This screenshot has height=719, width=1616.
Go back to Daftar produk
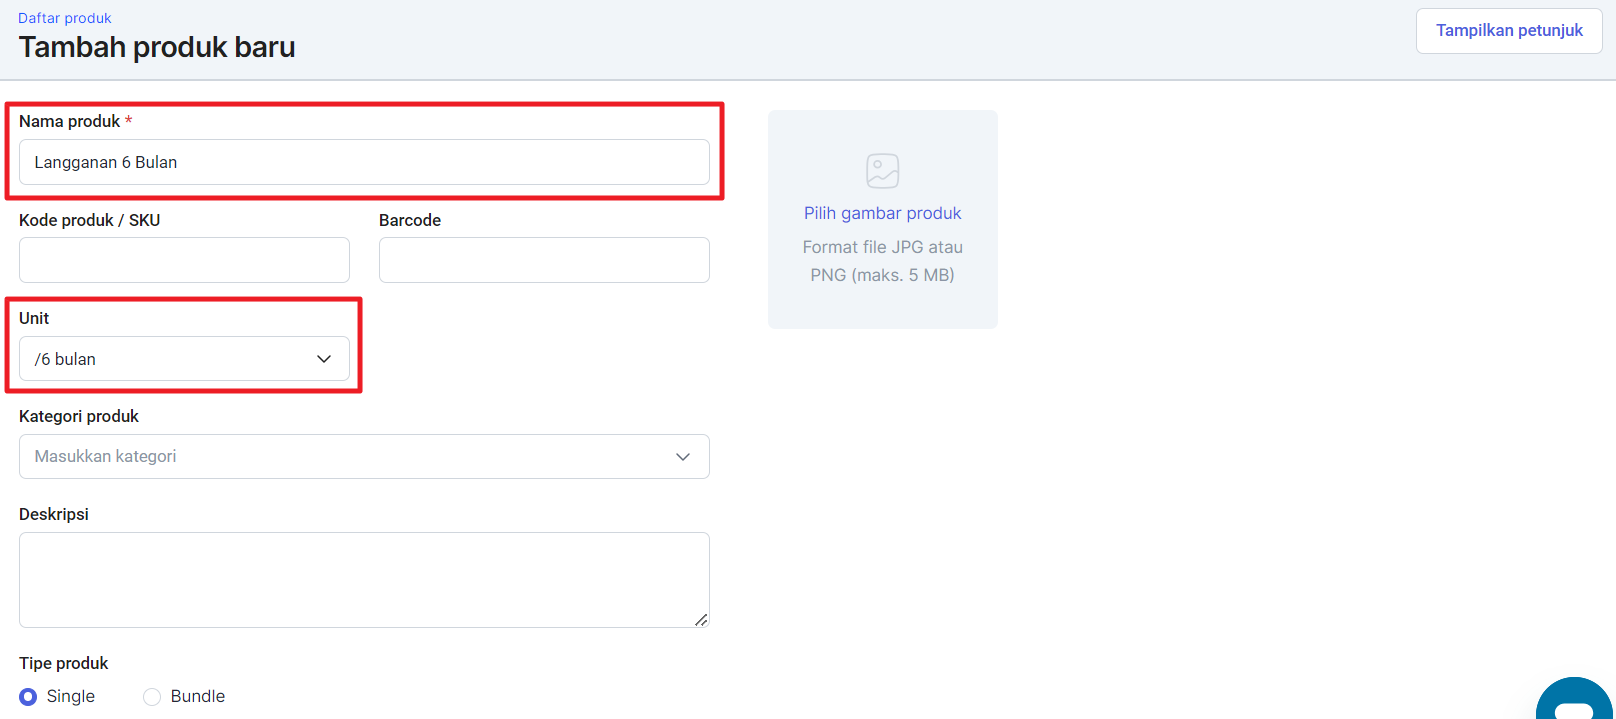coord(65,18)
